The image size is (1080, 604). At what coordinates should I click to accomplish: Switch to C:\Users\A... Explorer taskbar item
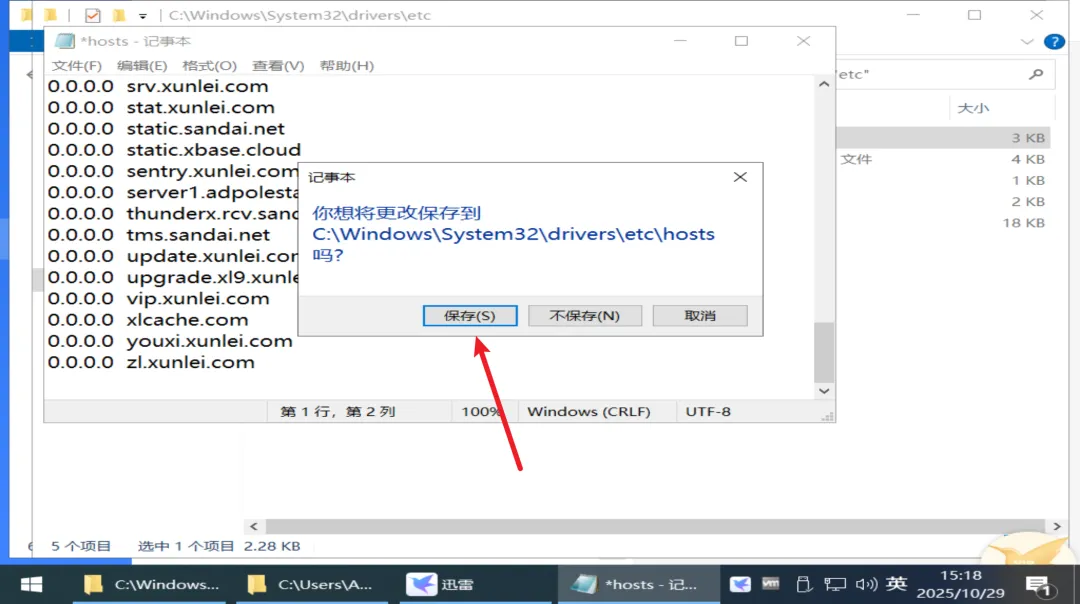click(x=313, y=585)
